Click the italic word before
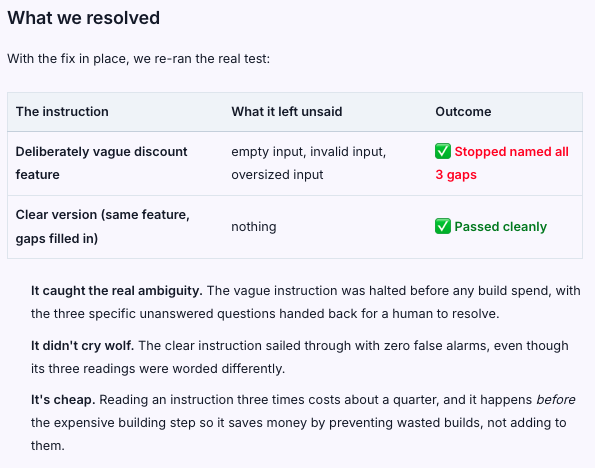595x468 pixels. 556,400
